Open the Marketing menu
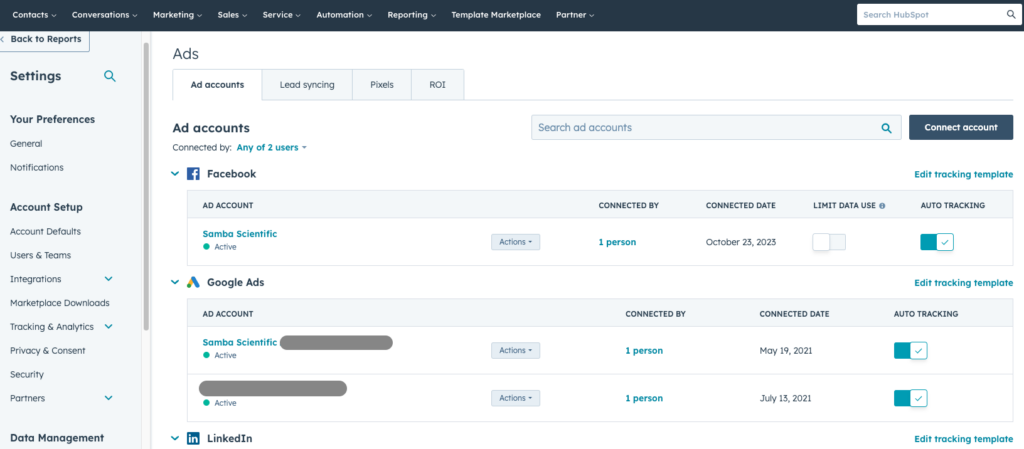Screen dimensions: 1024x449 click(177, 14)
